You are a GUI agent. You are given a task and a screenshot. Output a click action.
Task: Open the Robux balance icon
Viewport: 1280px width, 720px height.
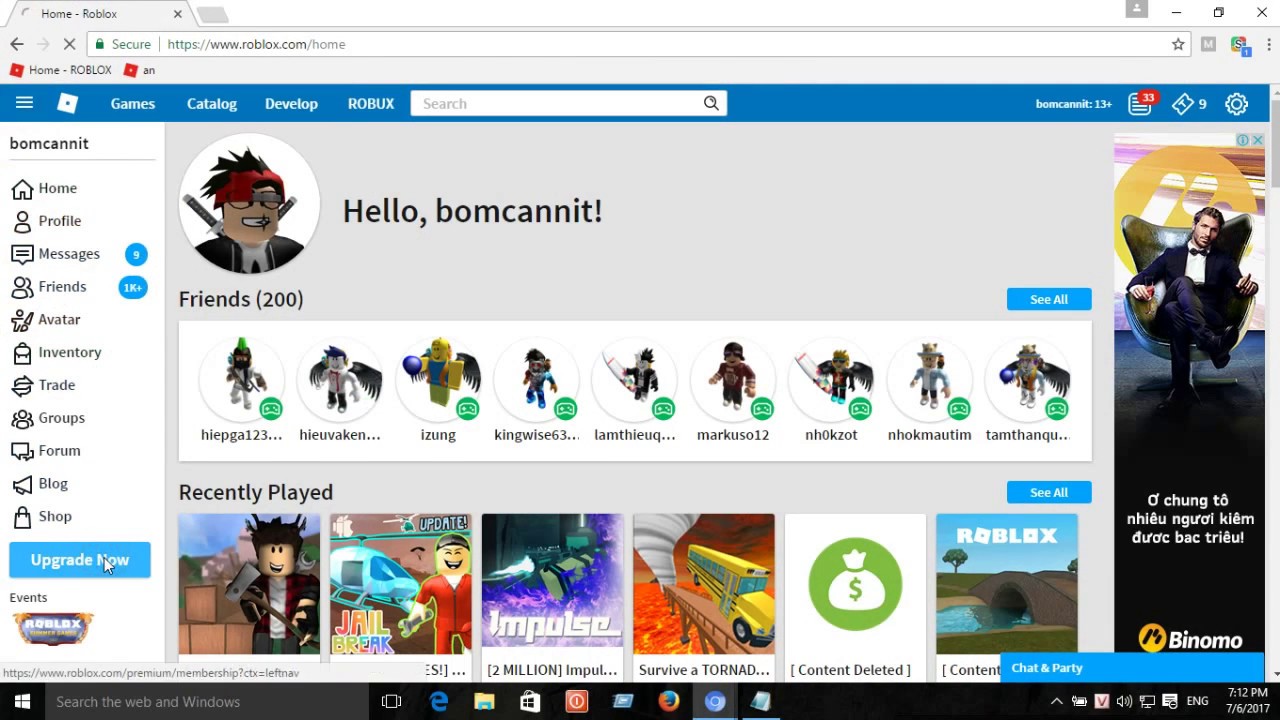click(x=1183, y=103)
